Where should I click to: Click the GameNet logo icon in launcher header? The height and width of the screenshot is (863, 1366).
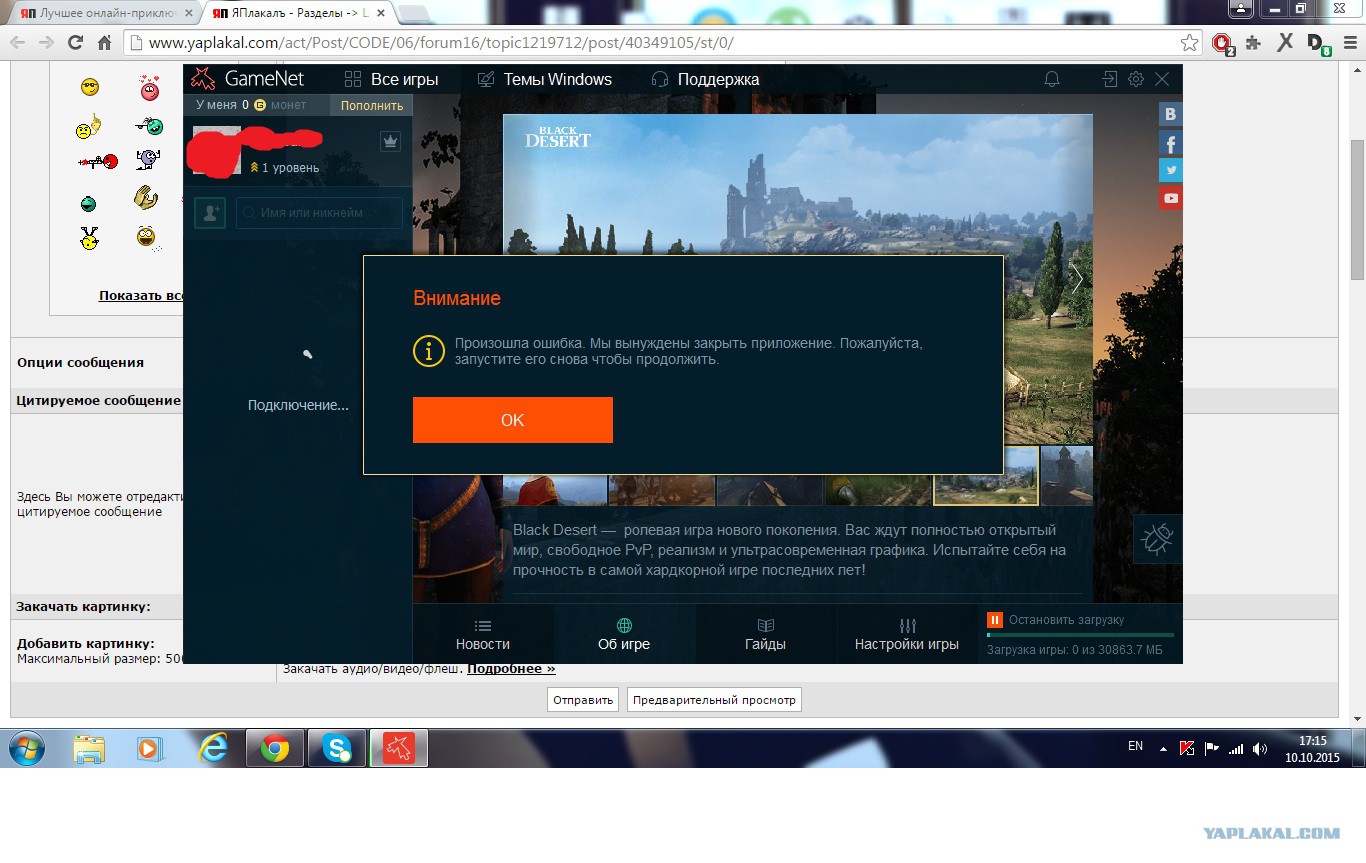click(x=203, y=79)
